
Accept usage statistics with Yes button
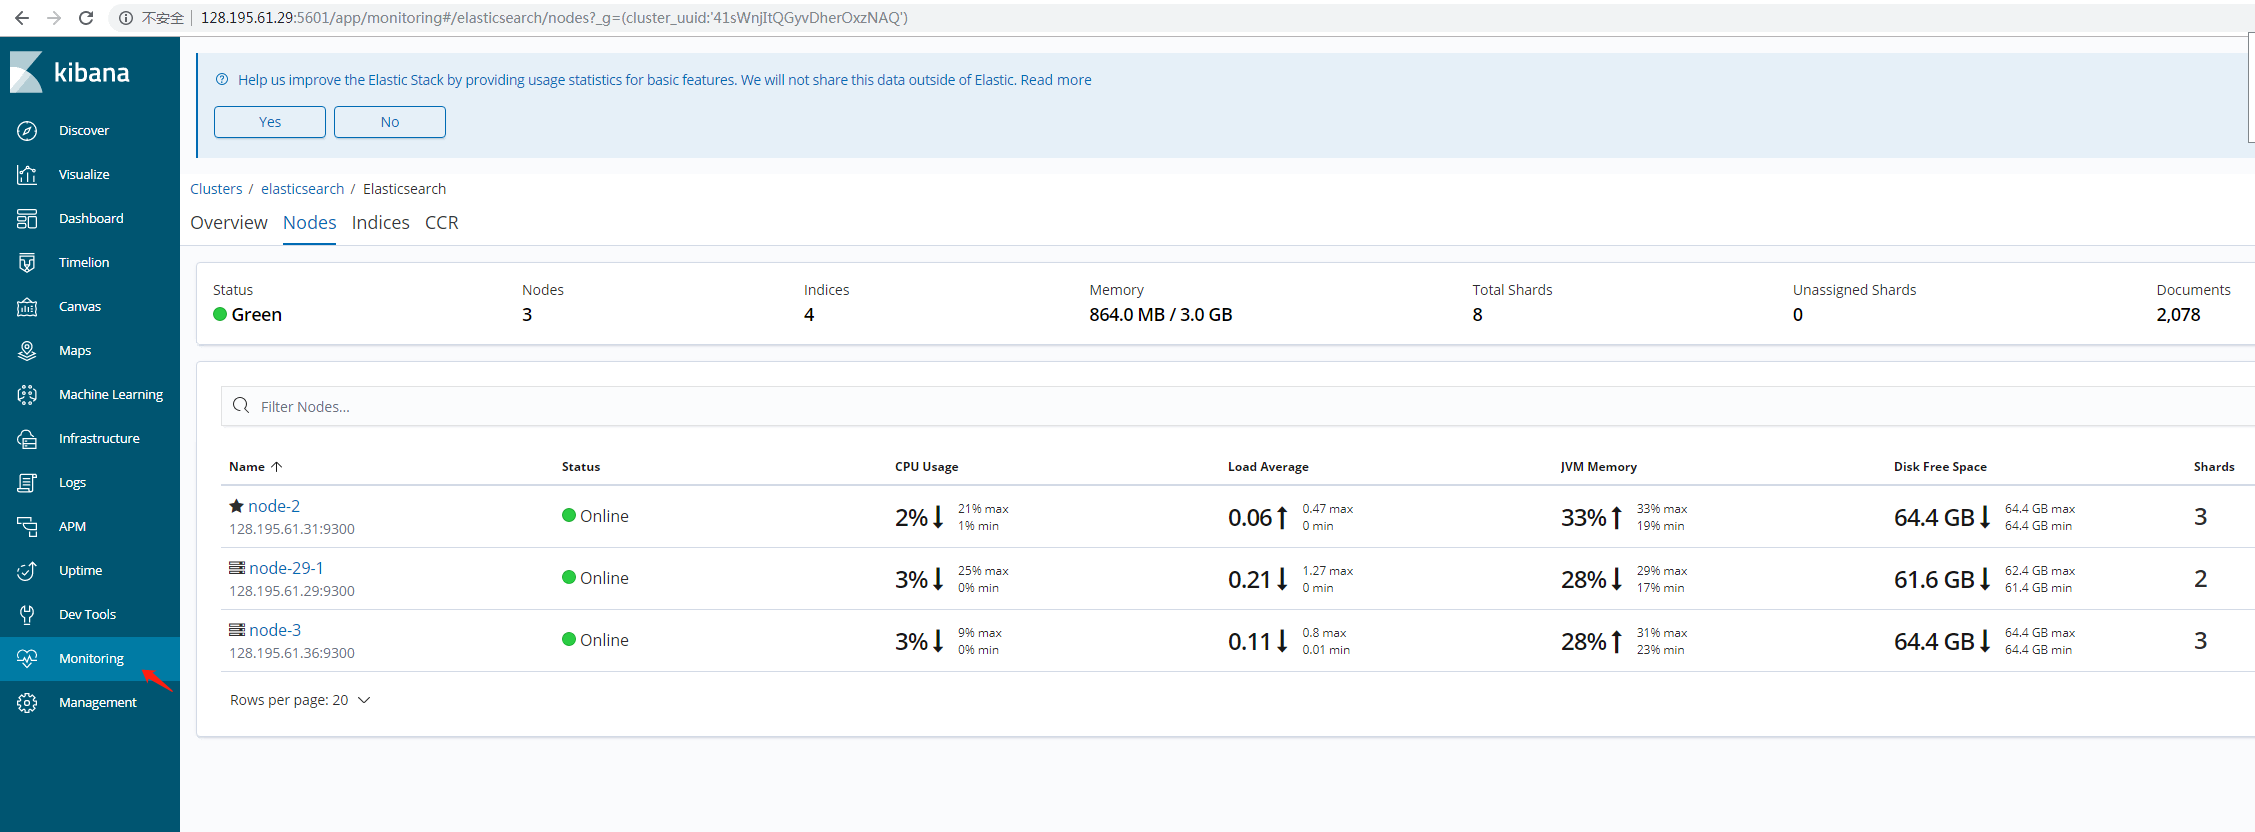270,122
